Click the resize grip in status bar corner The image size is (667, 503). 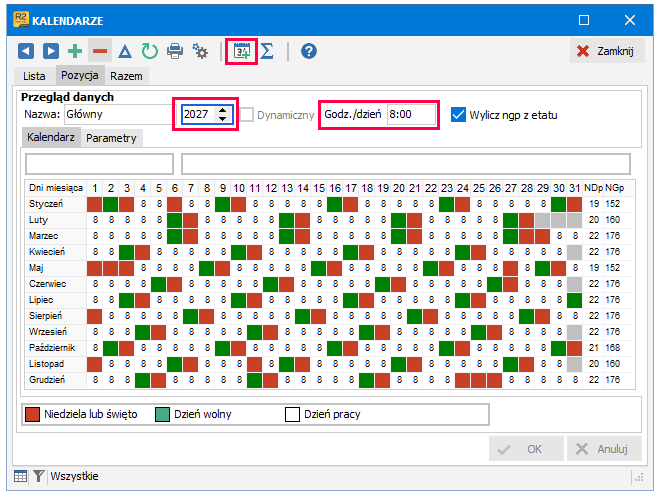(639, 478)
